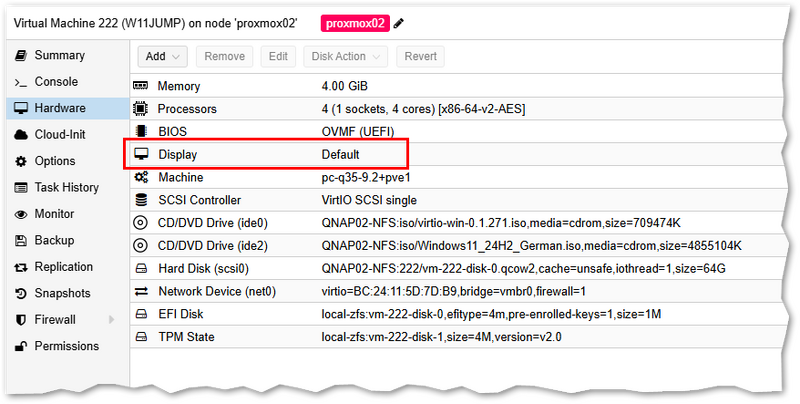Click the Snapshots history icon
The image size is (800, 404).
(x=21, y=293)
